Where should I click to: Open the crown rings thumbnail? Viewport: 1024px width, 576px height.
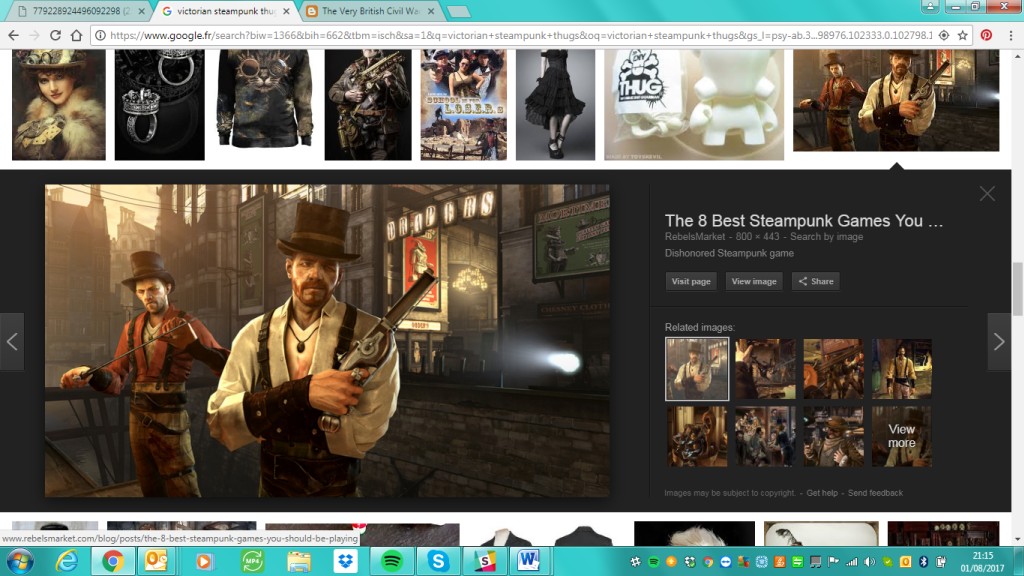(159, 104)
